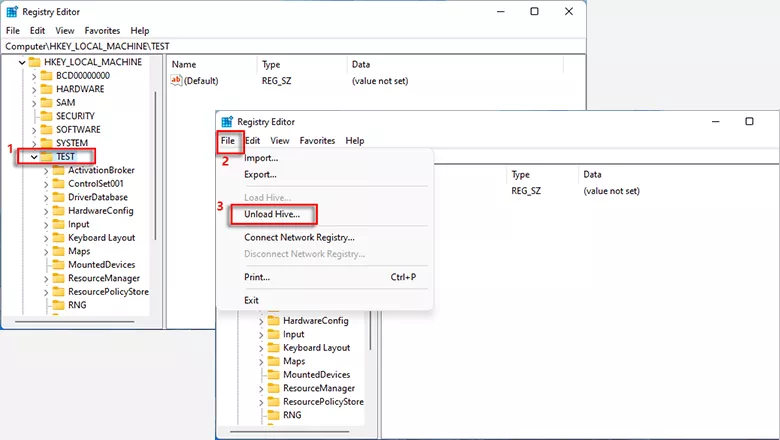Click the RNG folder icon in back window
Viewport: 780px width, 440px height.
tap(59, 305)
